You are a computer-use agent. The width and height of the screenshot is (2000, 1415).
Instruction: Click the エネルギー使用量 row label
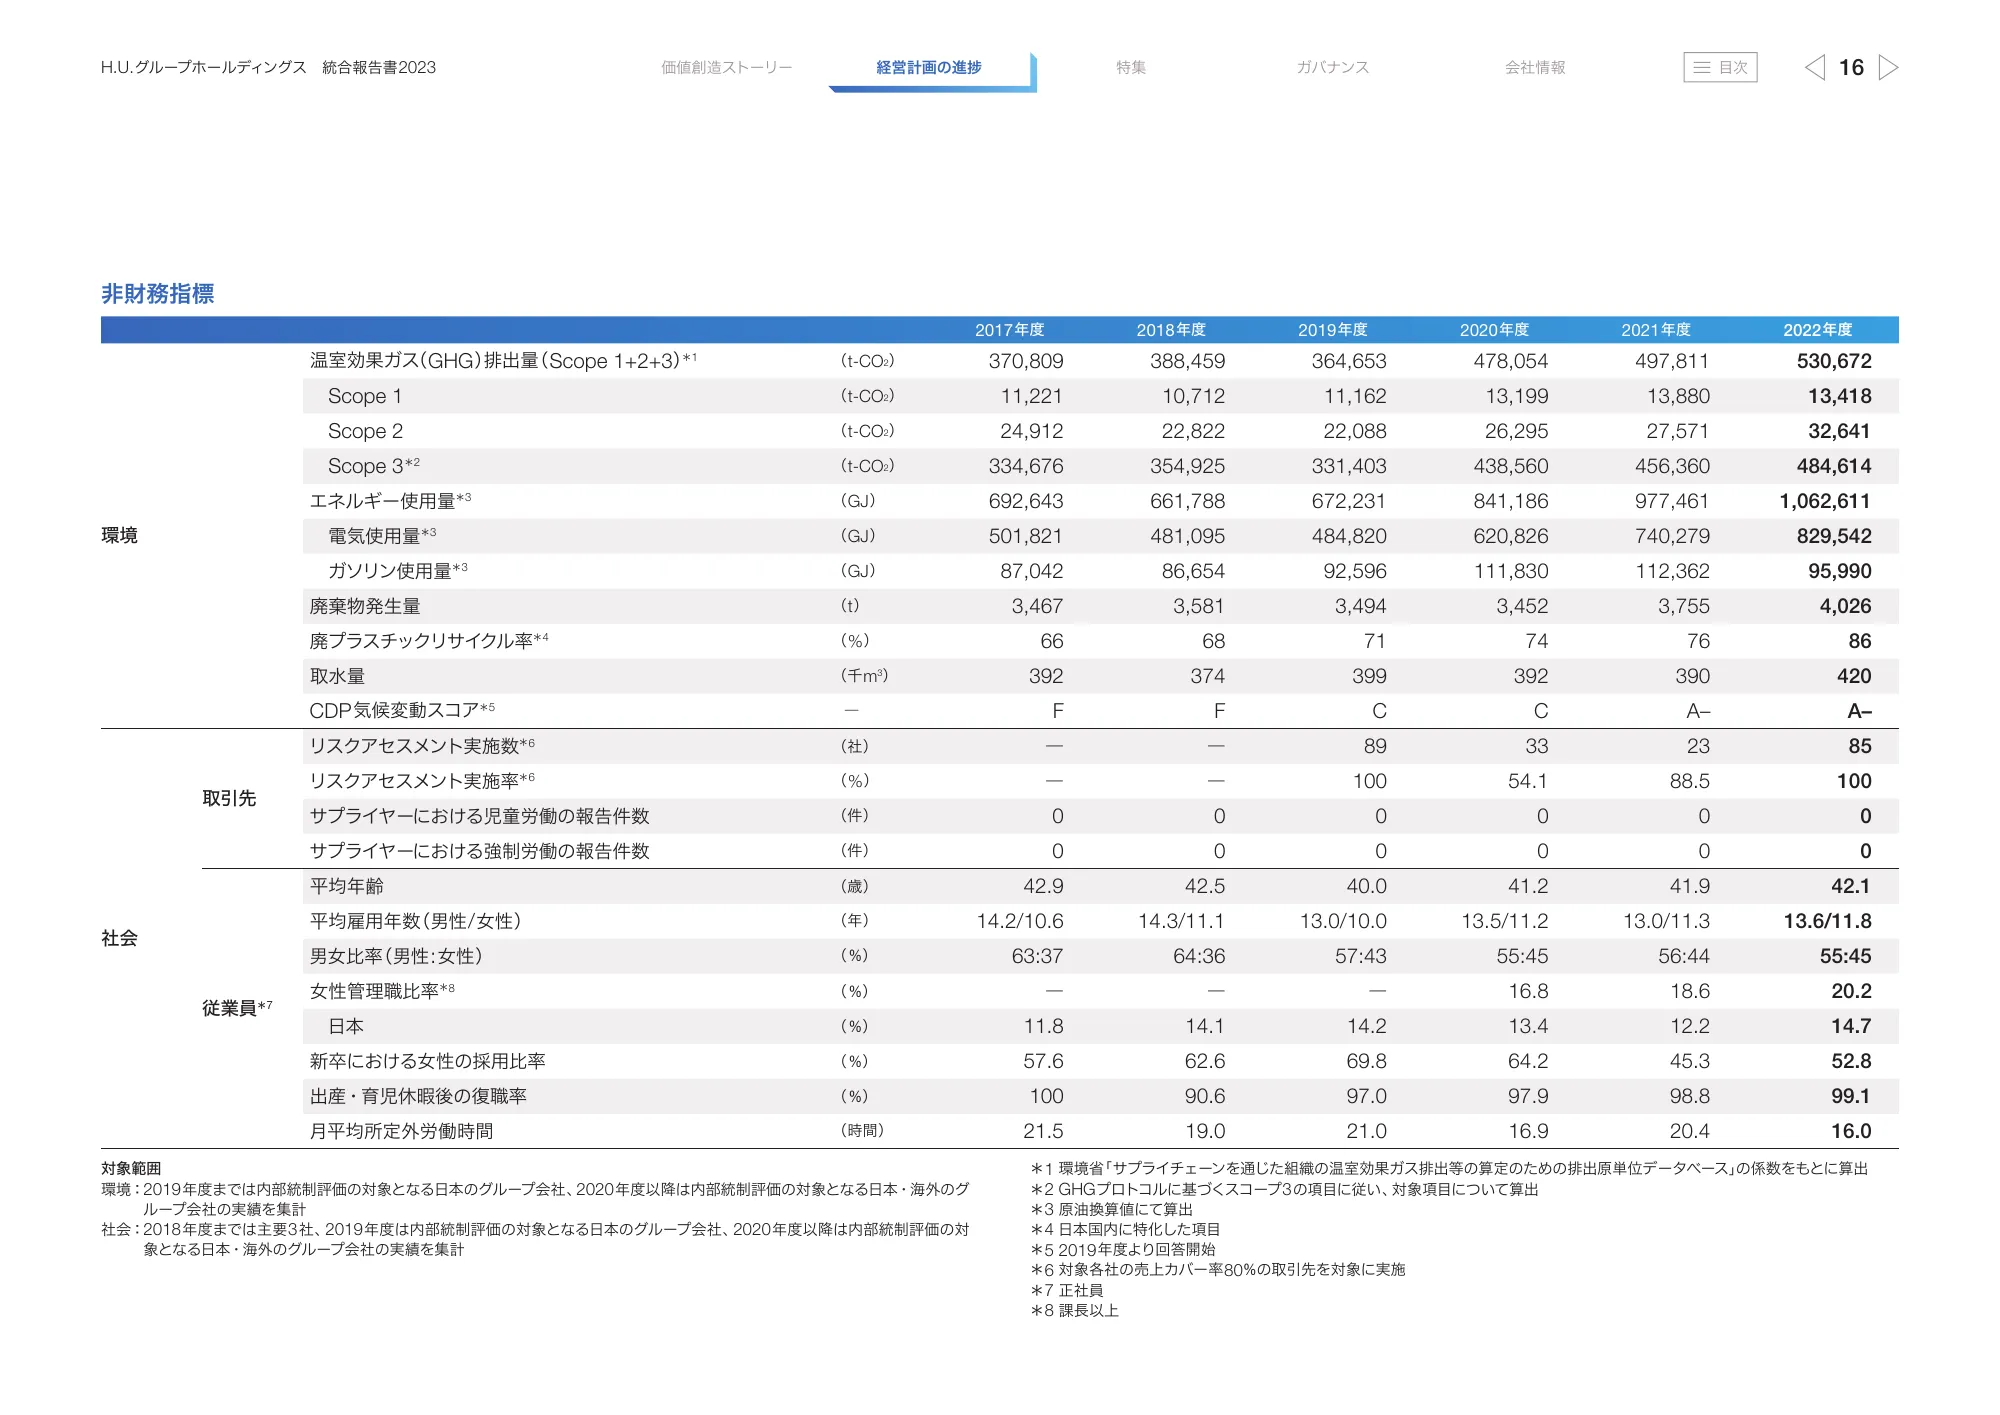coord(382,501)
